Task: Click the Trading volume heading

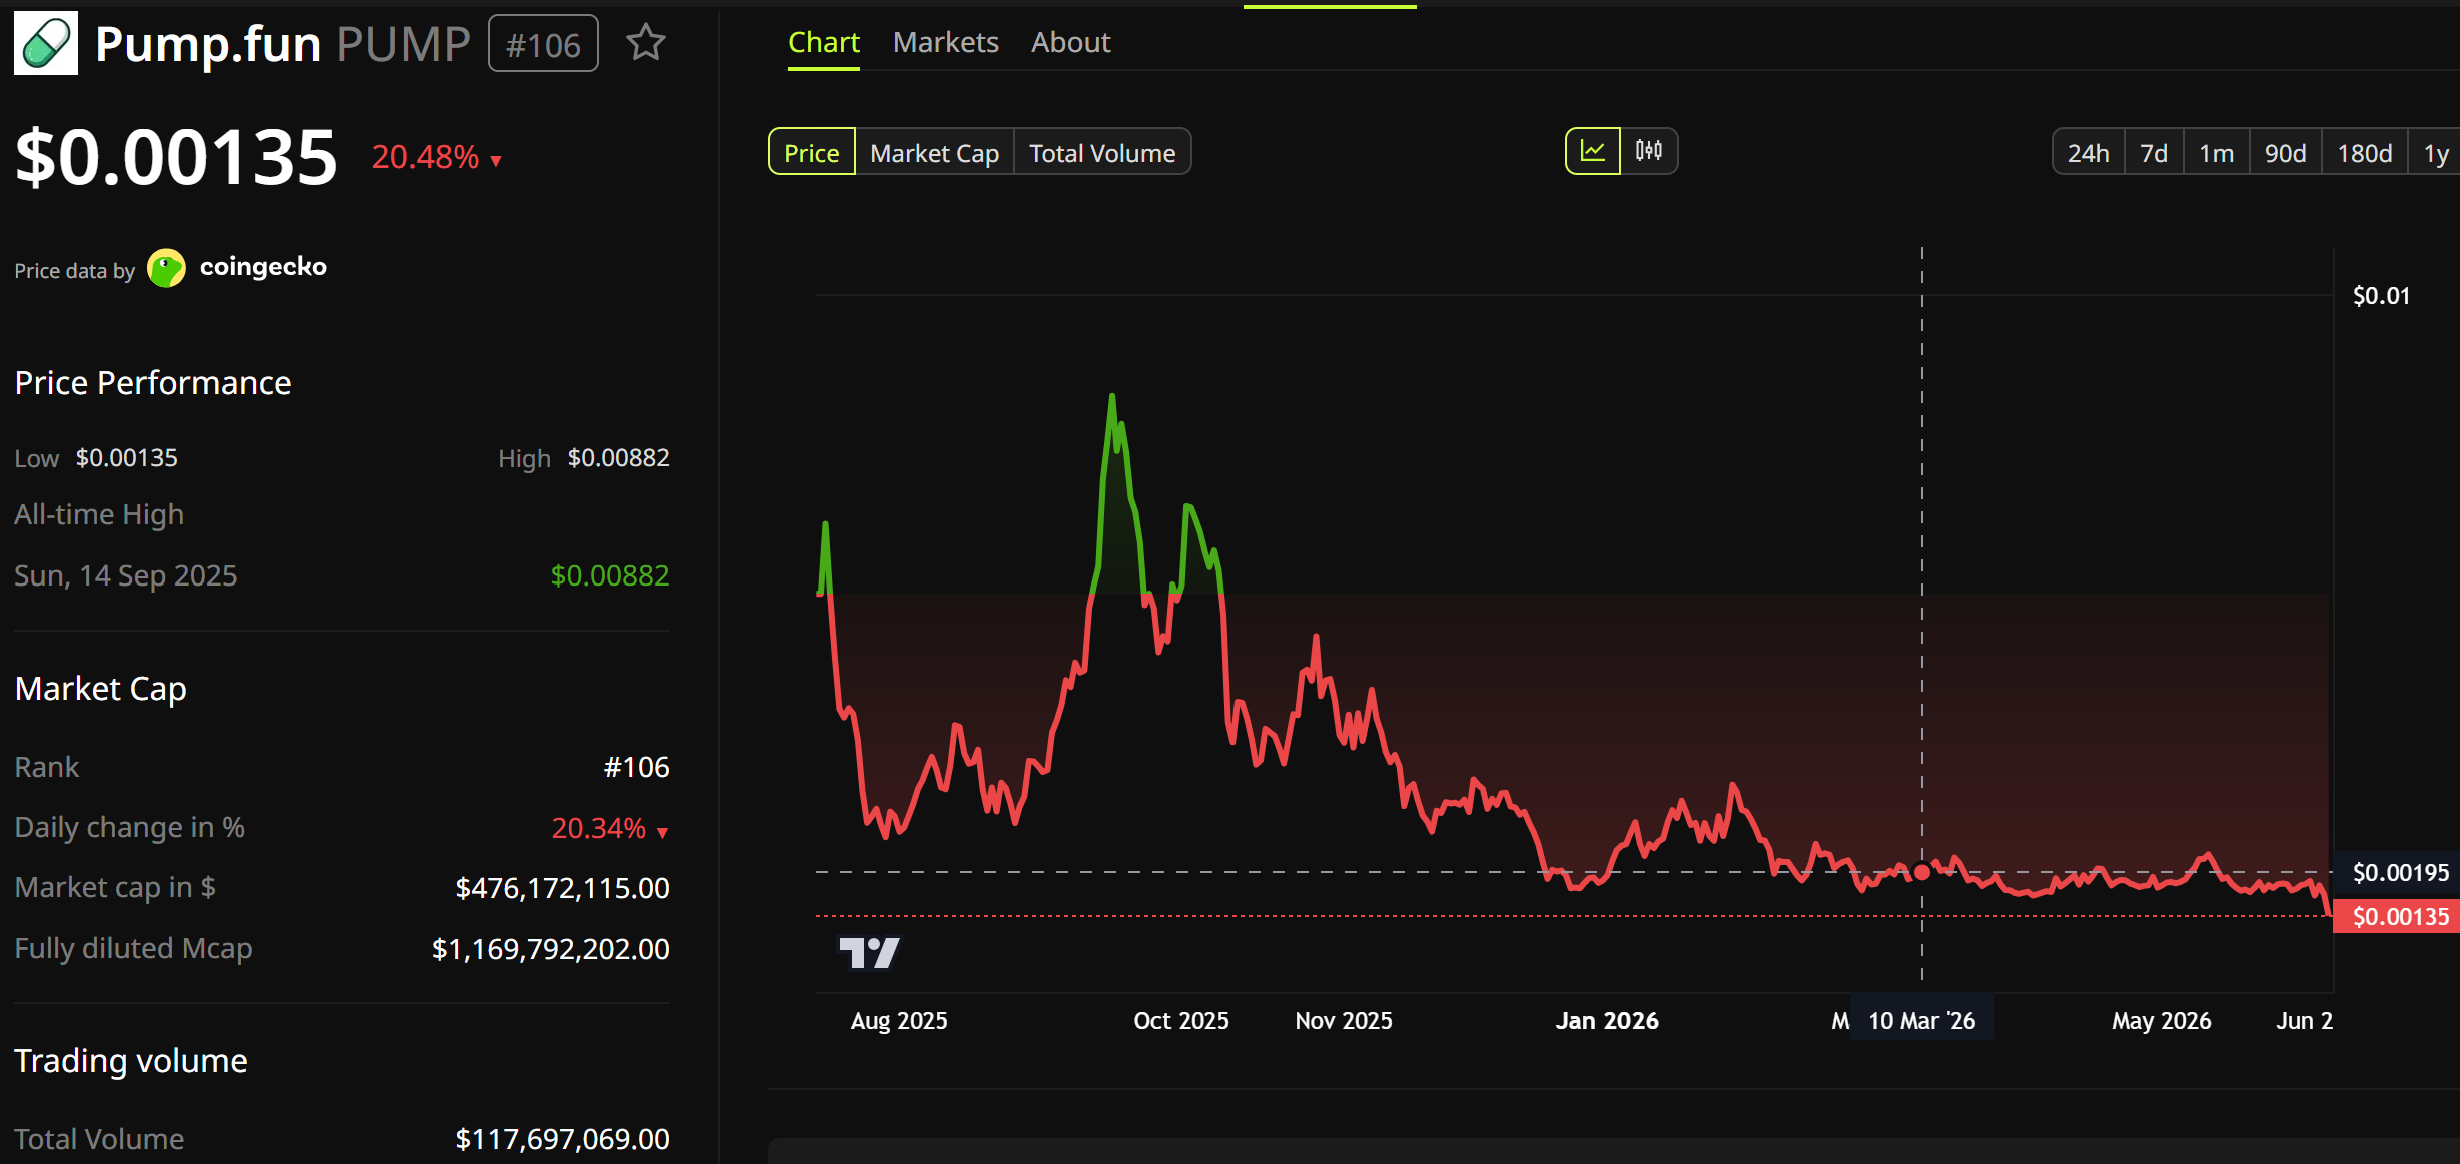Action: (x=131, y=1061)
